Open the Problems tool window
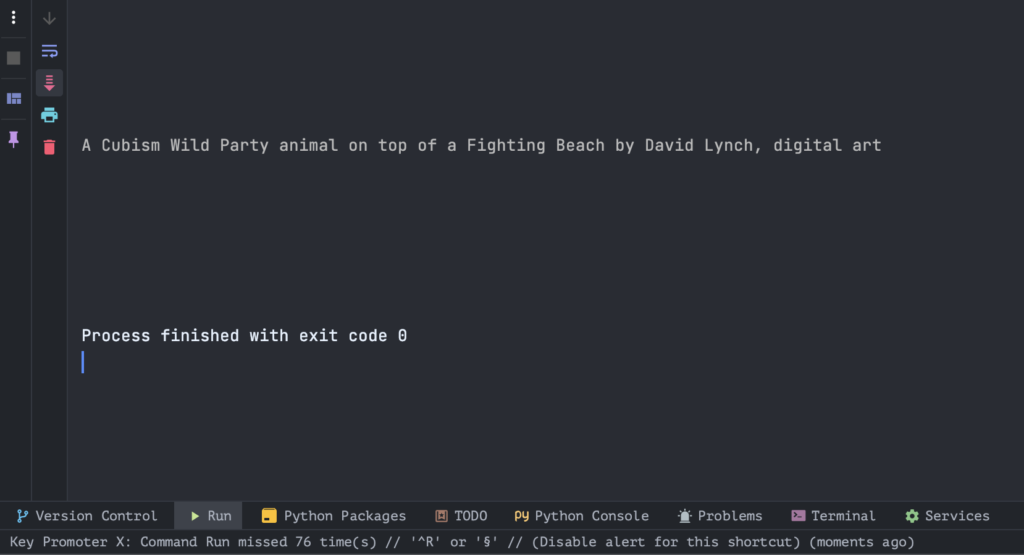The height and width of the screenshot is (555, 1024). coord(720,516)
